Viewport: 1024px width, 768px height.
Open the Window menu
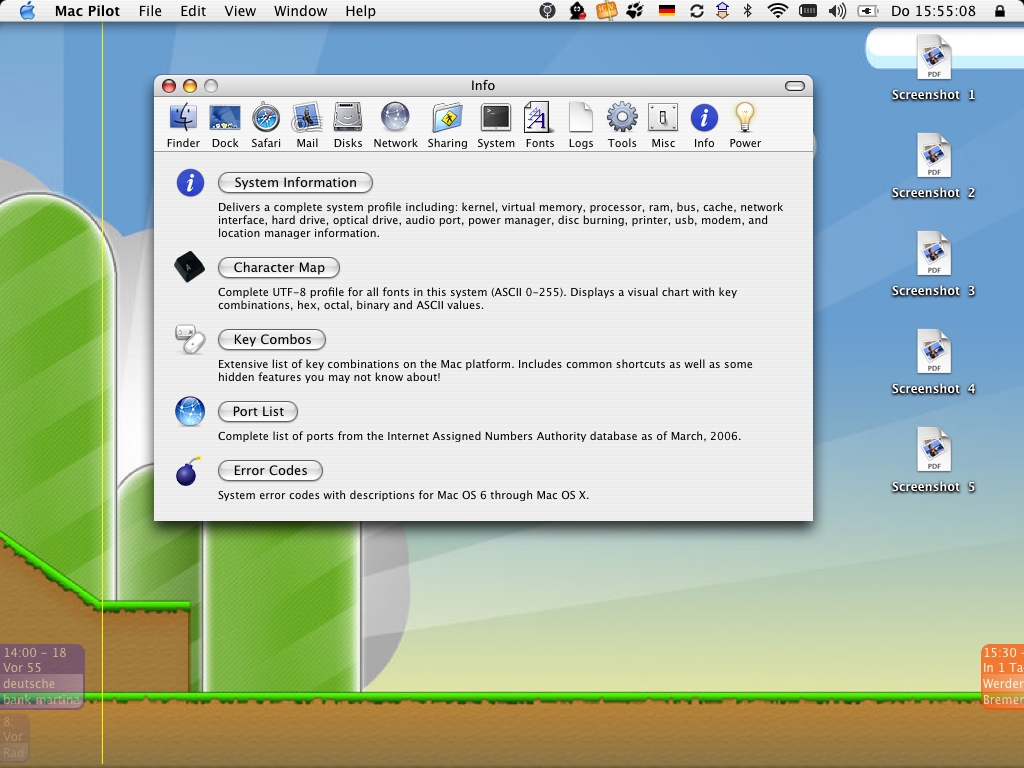pos(300,11)
